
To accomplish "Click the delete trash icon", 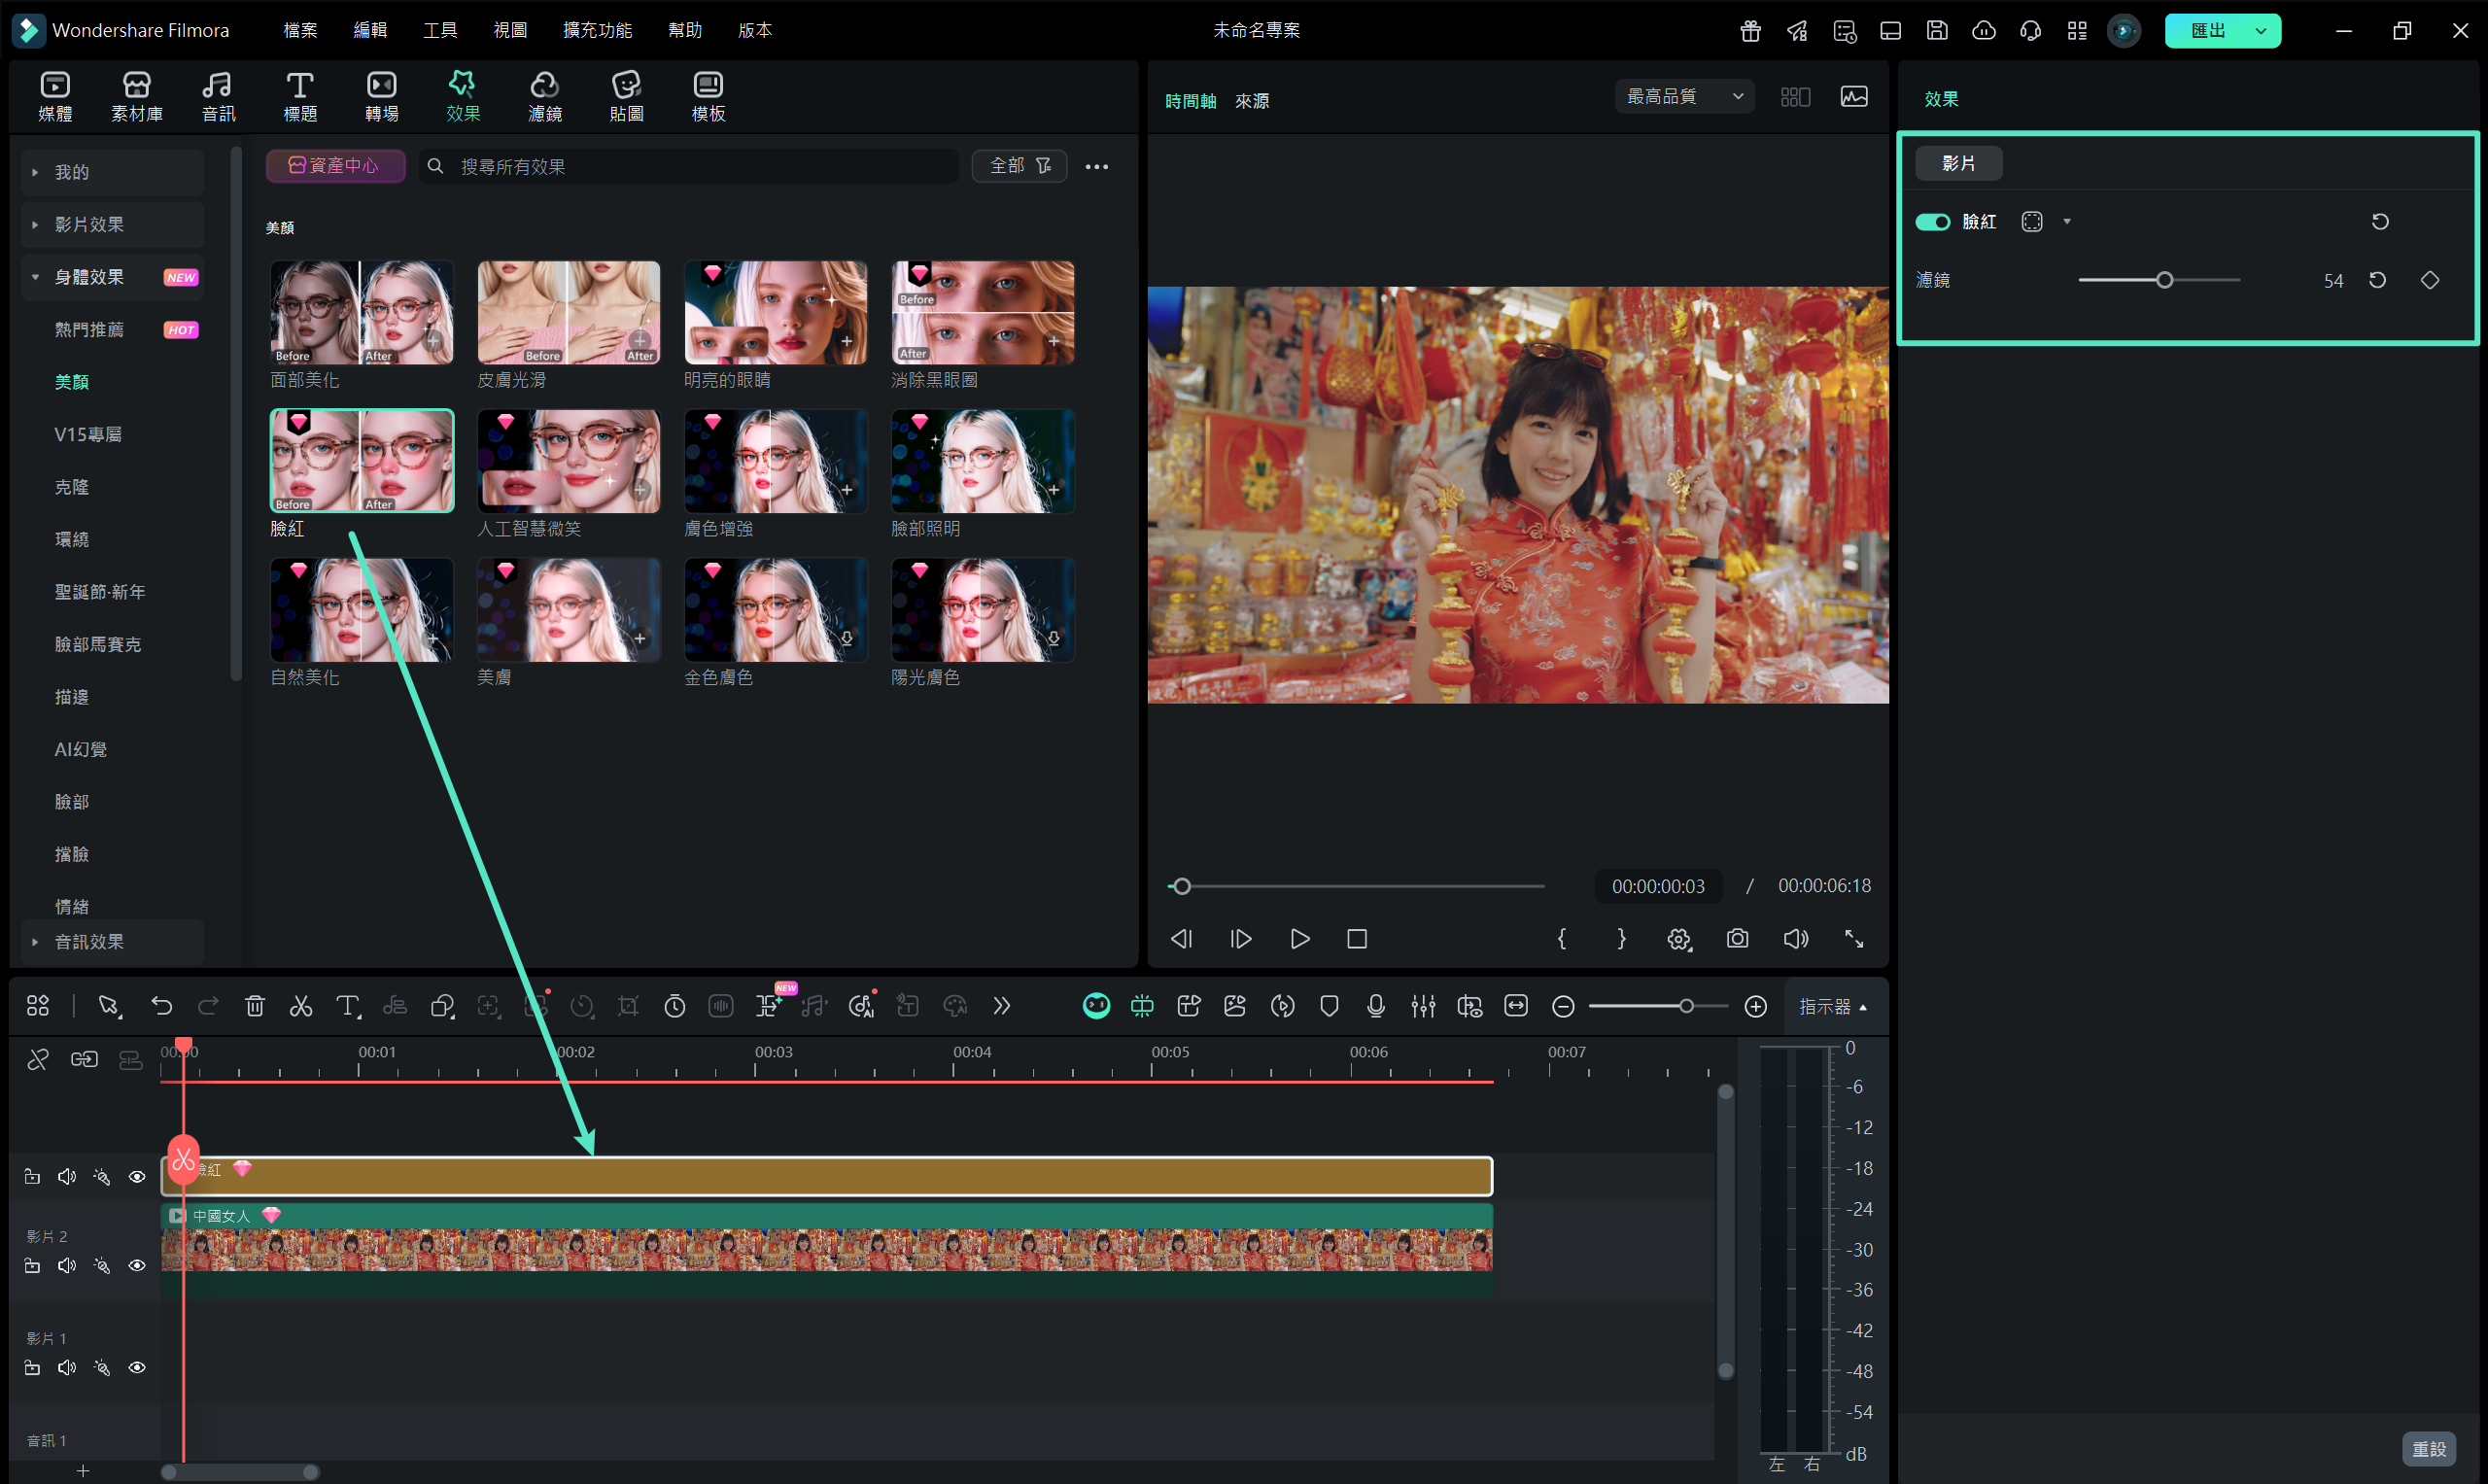I will 255,1006.
